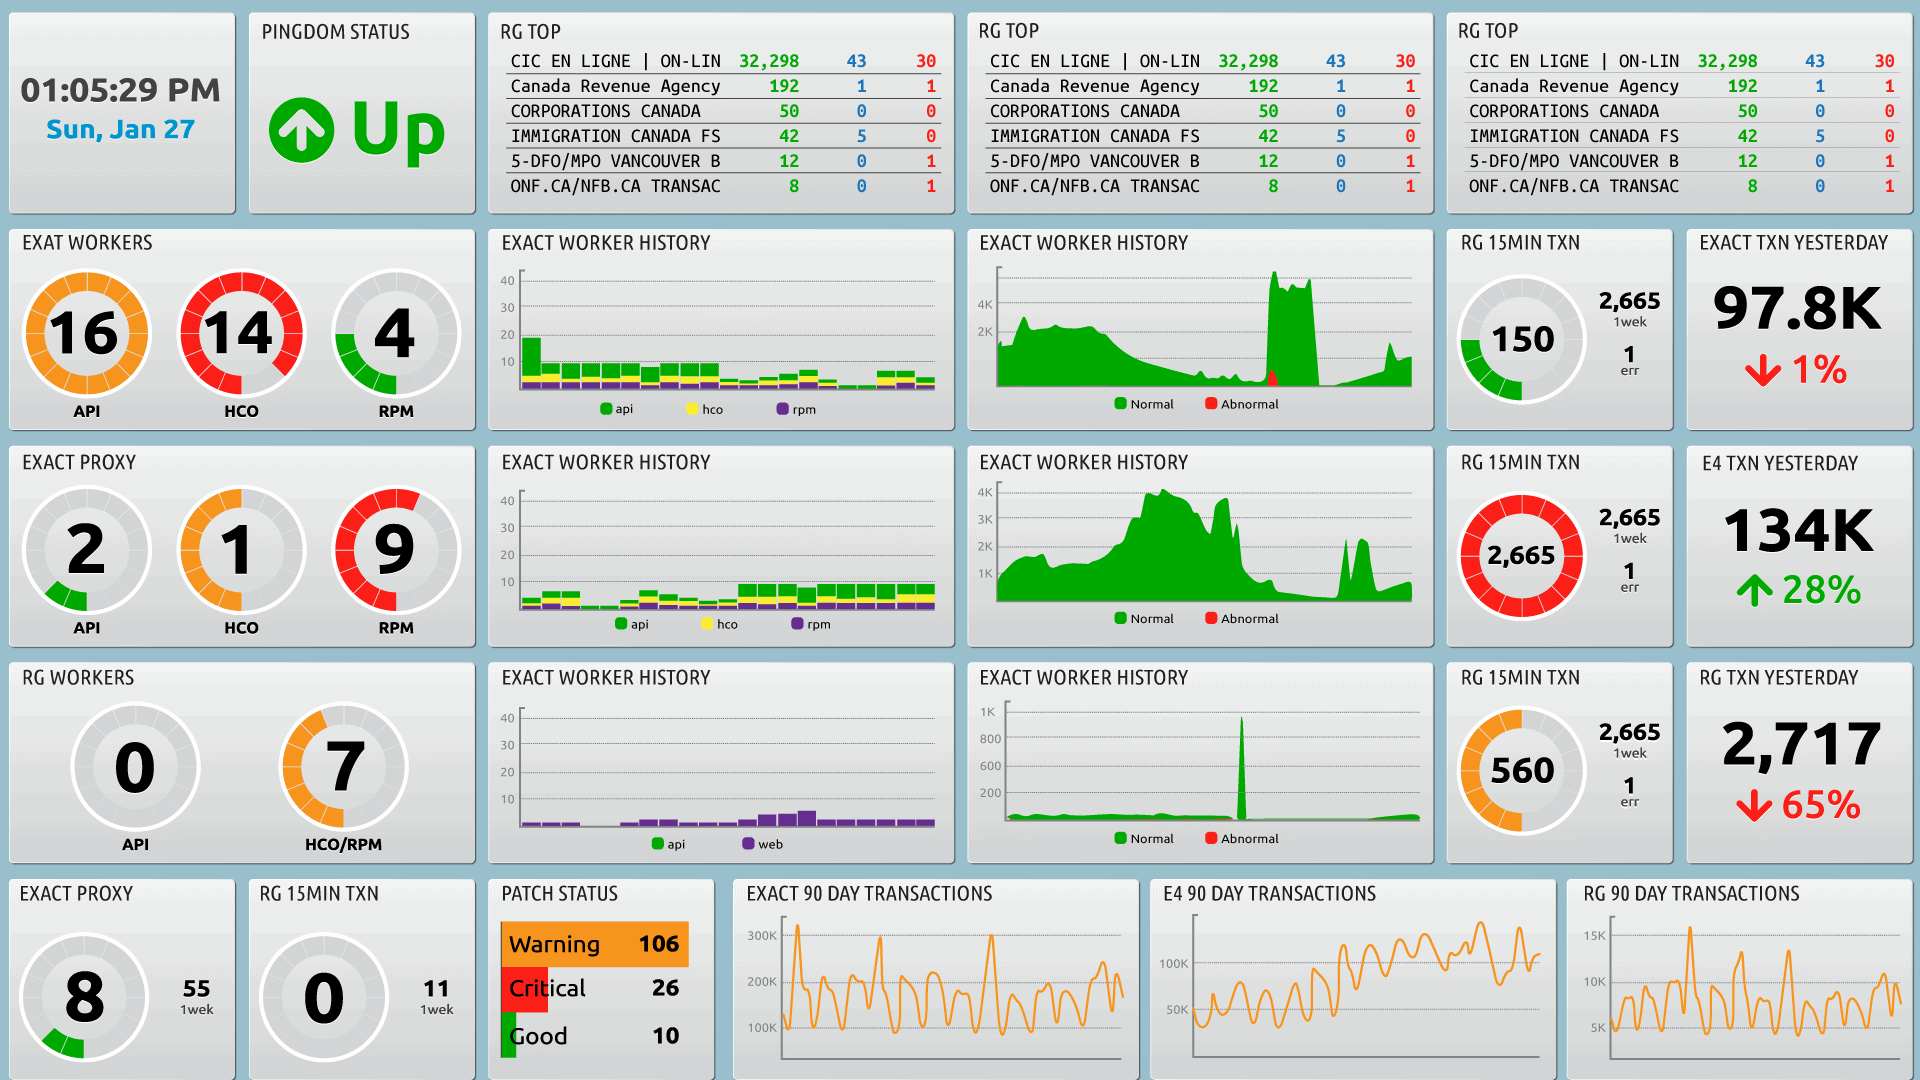The image size is (1920, 1080).
Task: Click the clock showing 01:05:29 PM
Action: coord(120,91)
